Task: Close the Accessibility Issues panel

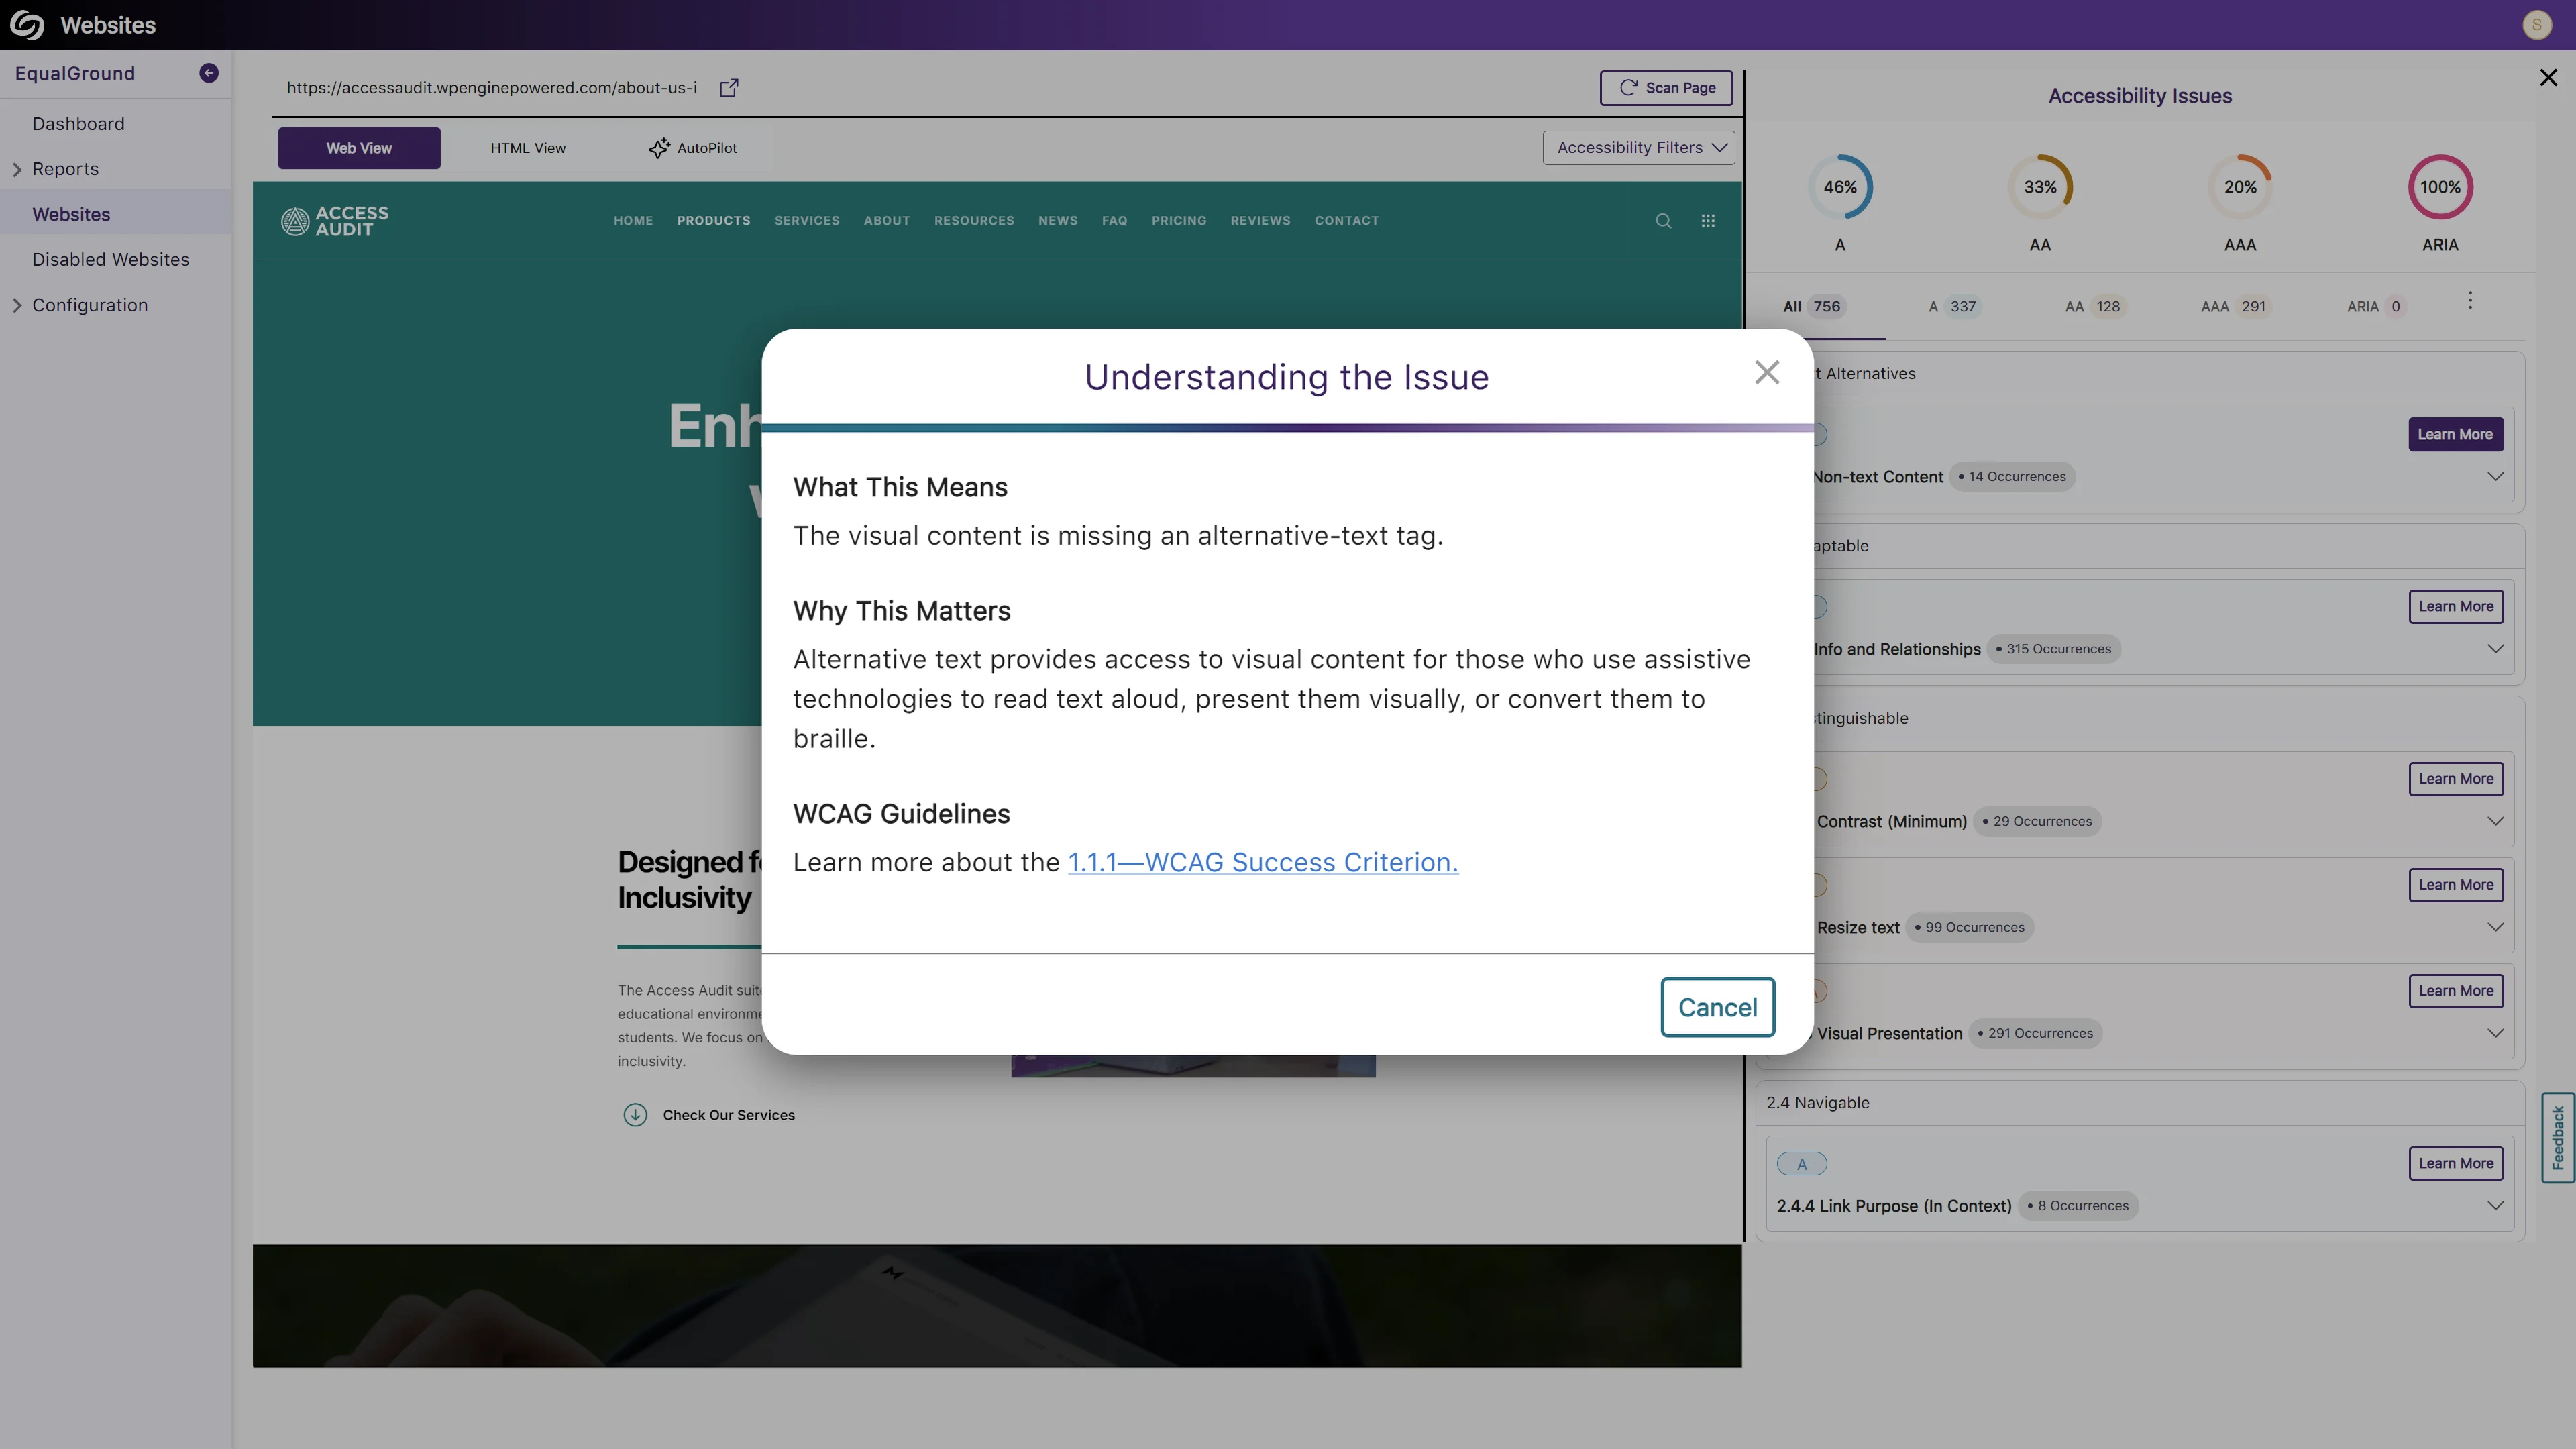Action: [2548, 78]
